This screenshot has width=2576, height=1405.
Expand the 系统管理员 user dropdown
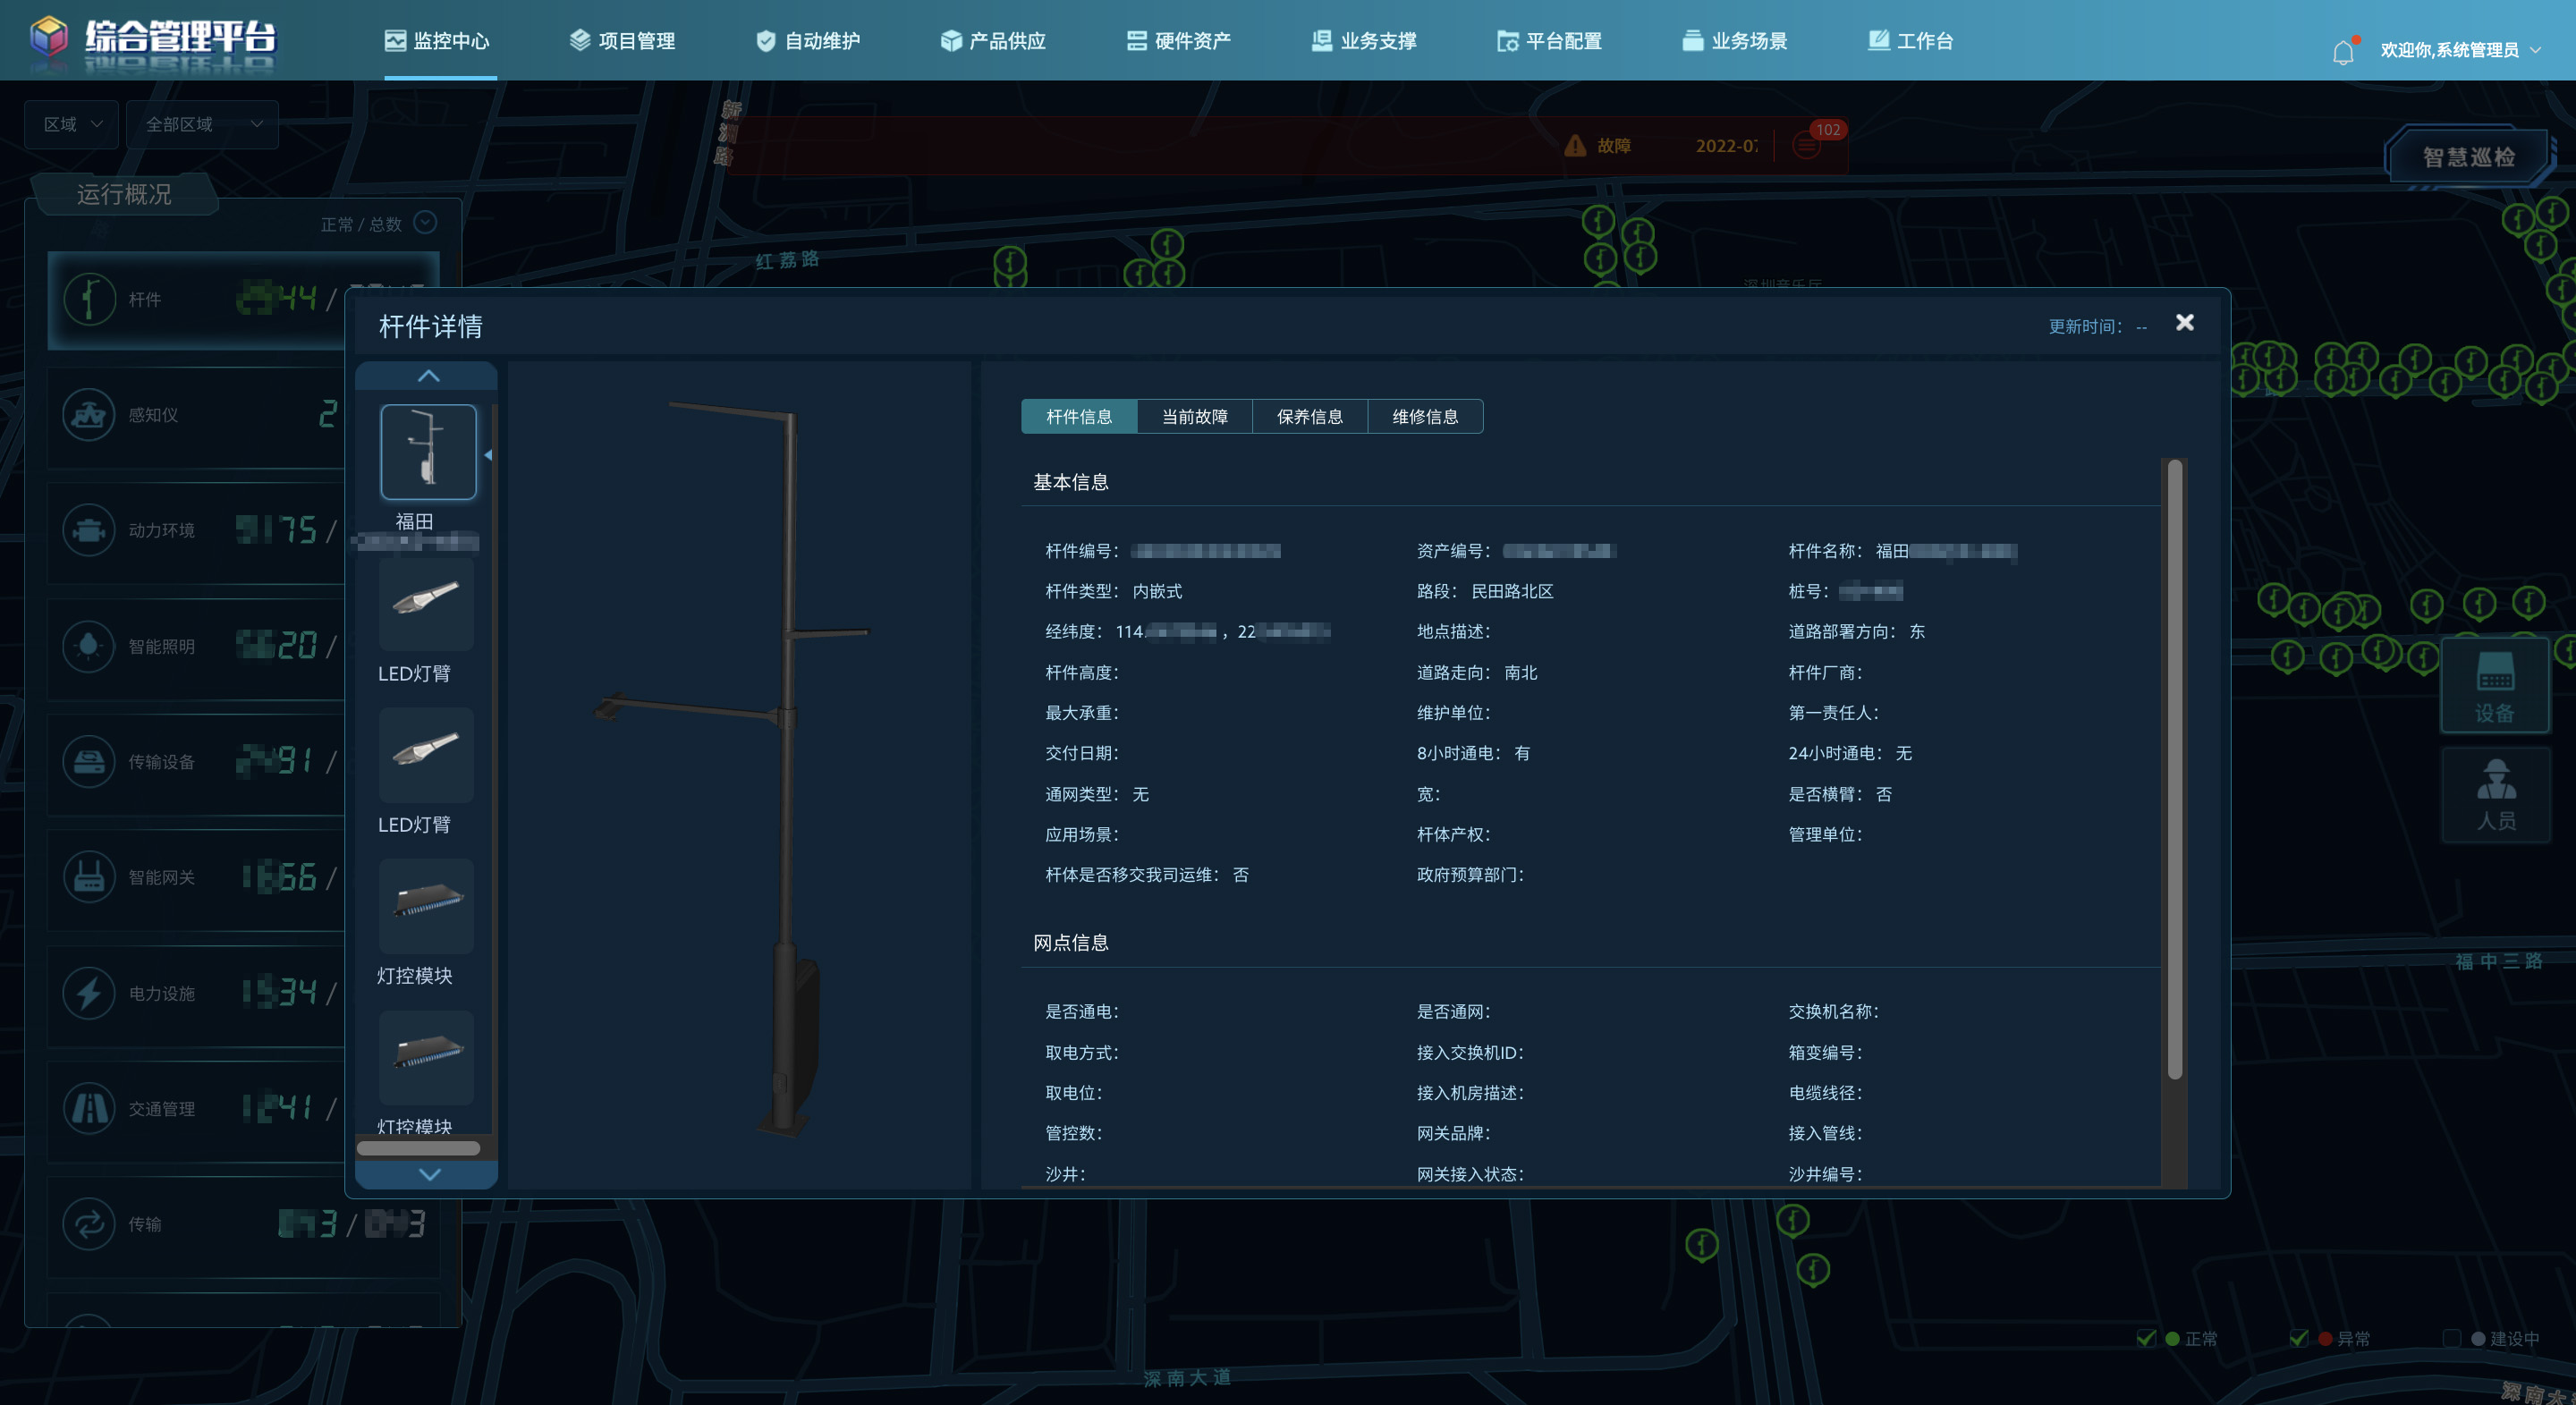[x=2460, y=50]
